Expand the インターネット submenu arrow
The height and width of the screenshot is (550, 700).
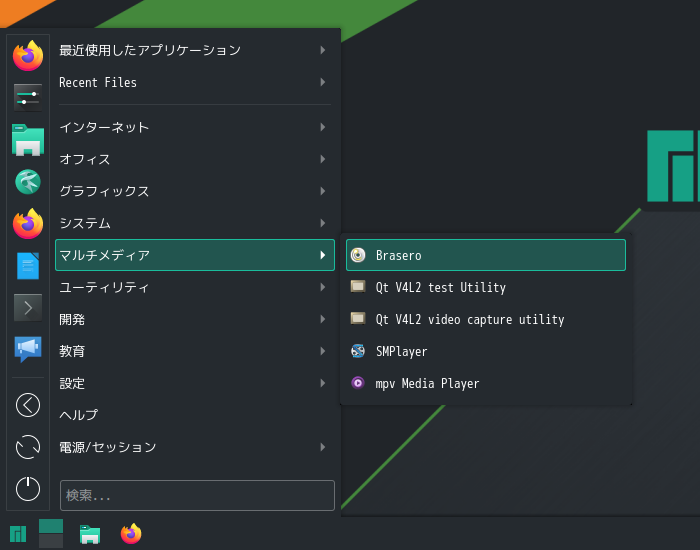pyautogui.click(x=323, y=127)
